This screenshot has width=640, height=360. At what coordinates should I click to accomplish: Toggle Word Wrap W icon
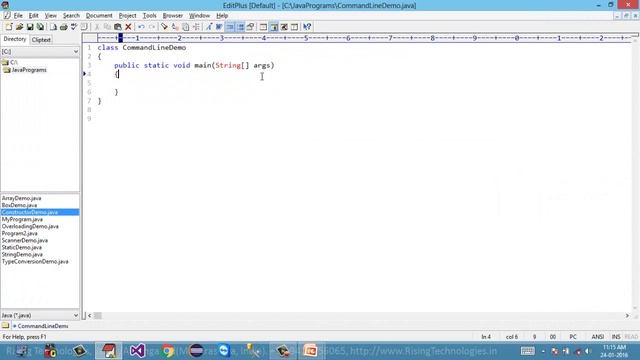pos(219,27)
